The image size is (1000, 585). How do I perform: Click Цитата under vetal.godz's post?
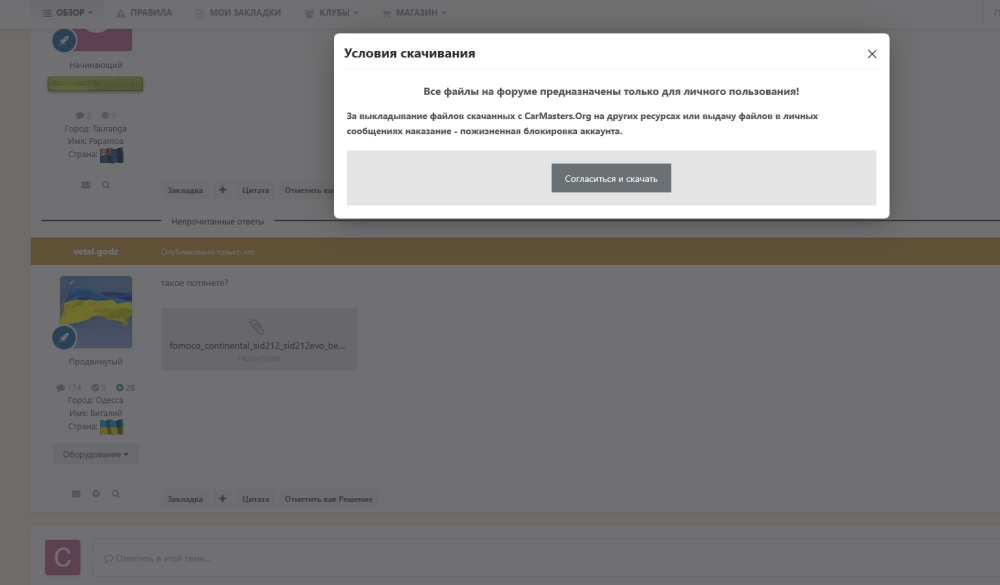256,499
